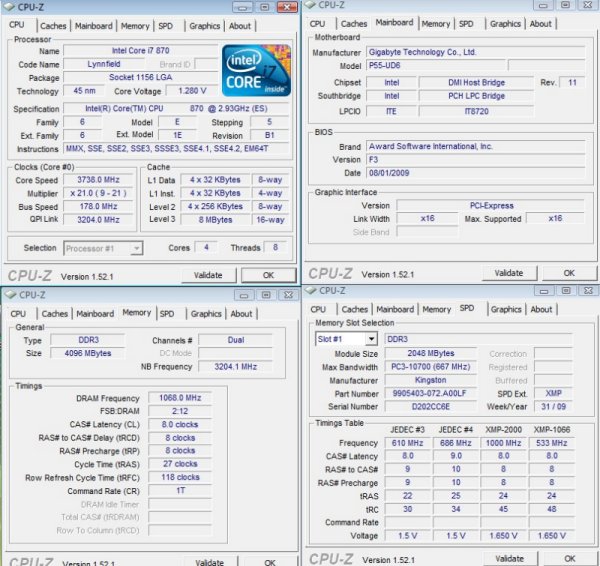Viewport: 600px width, 566px height.
Task: Switch to About tab in Mainboard window
Action: click(540, 24)
